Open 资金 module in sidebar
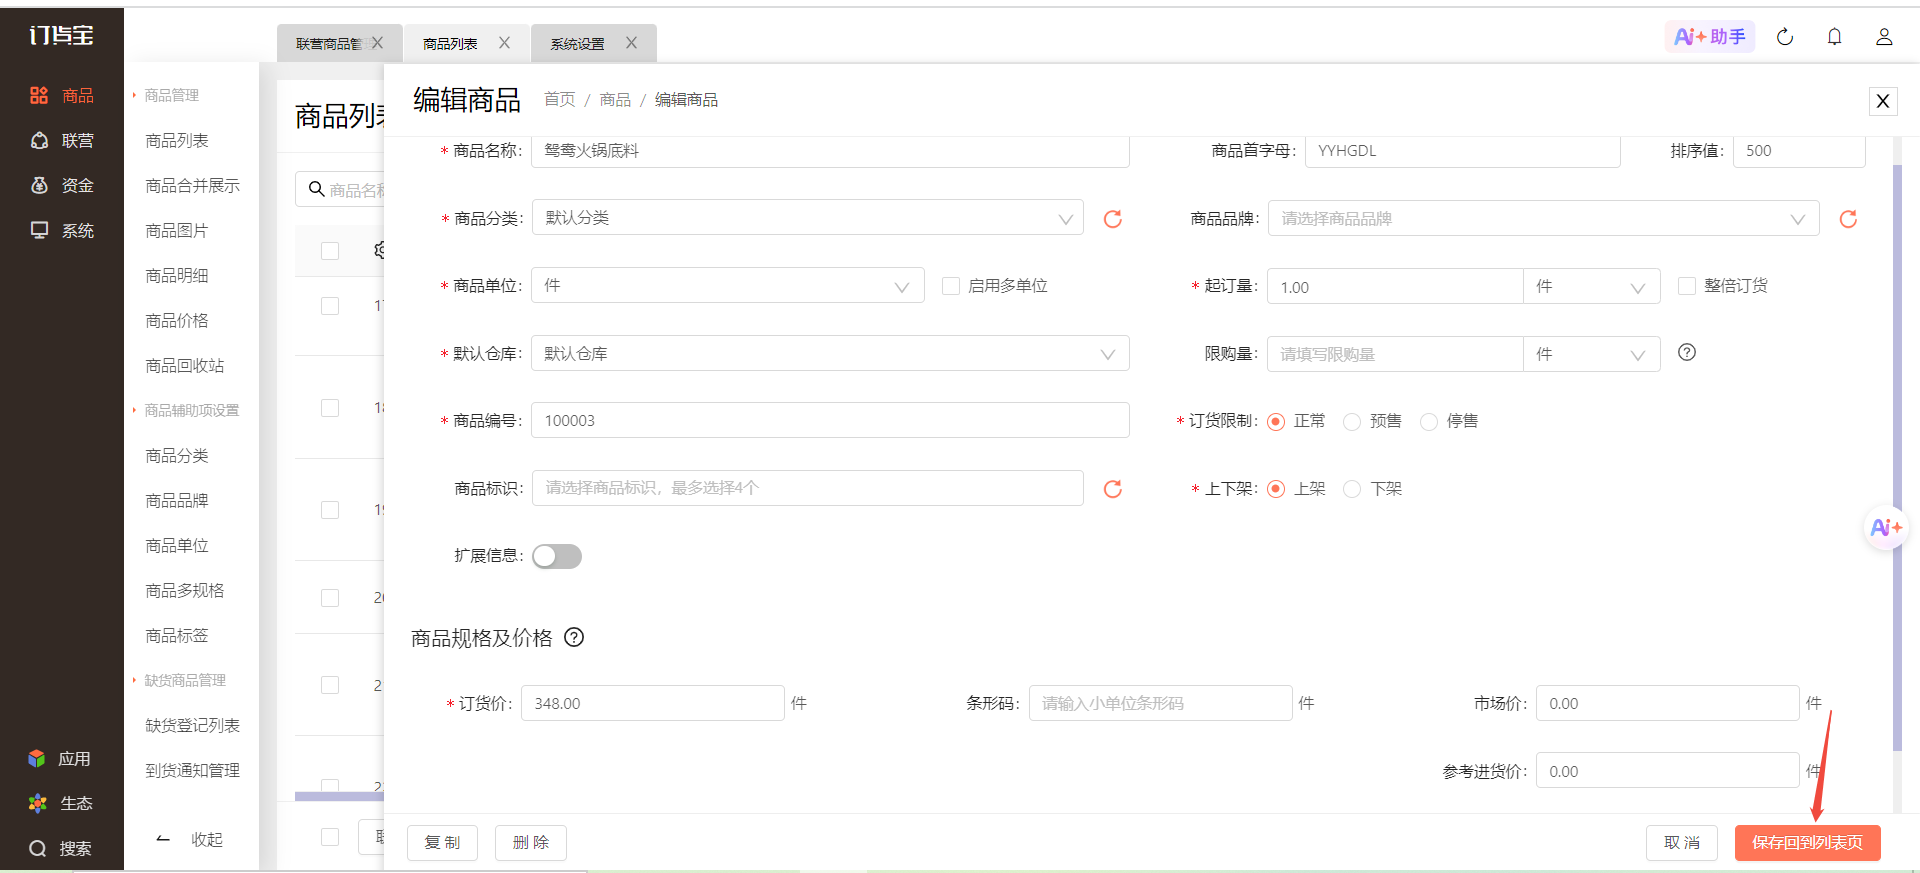Viewport: 1920px width, 873px height. pos(61,185)
